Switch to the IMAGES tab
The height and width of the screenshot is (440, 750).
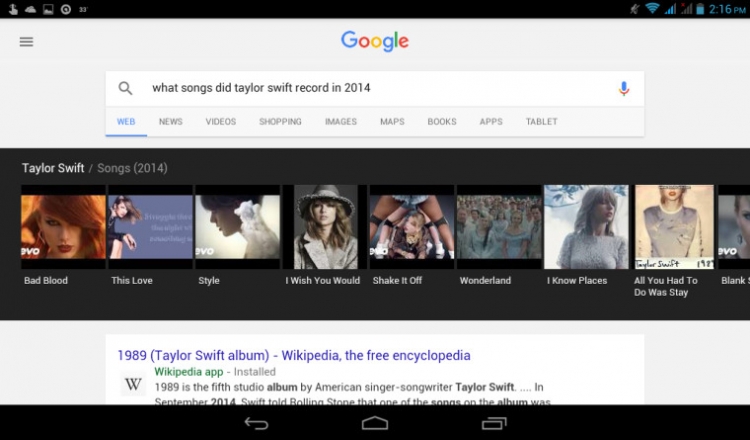click(x=341, y=121)
